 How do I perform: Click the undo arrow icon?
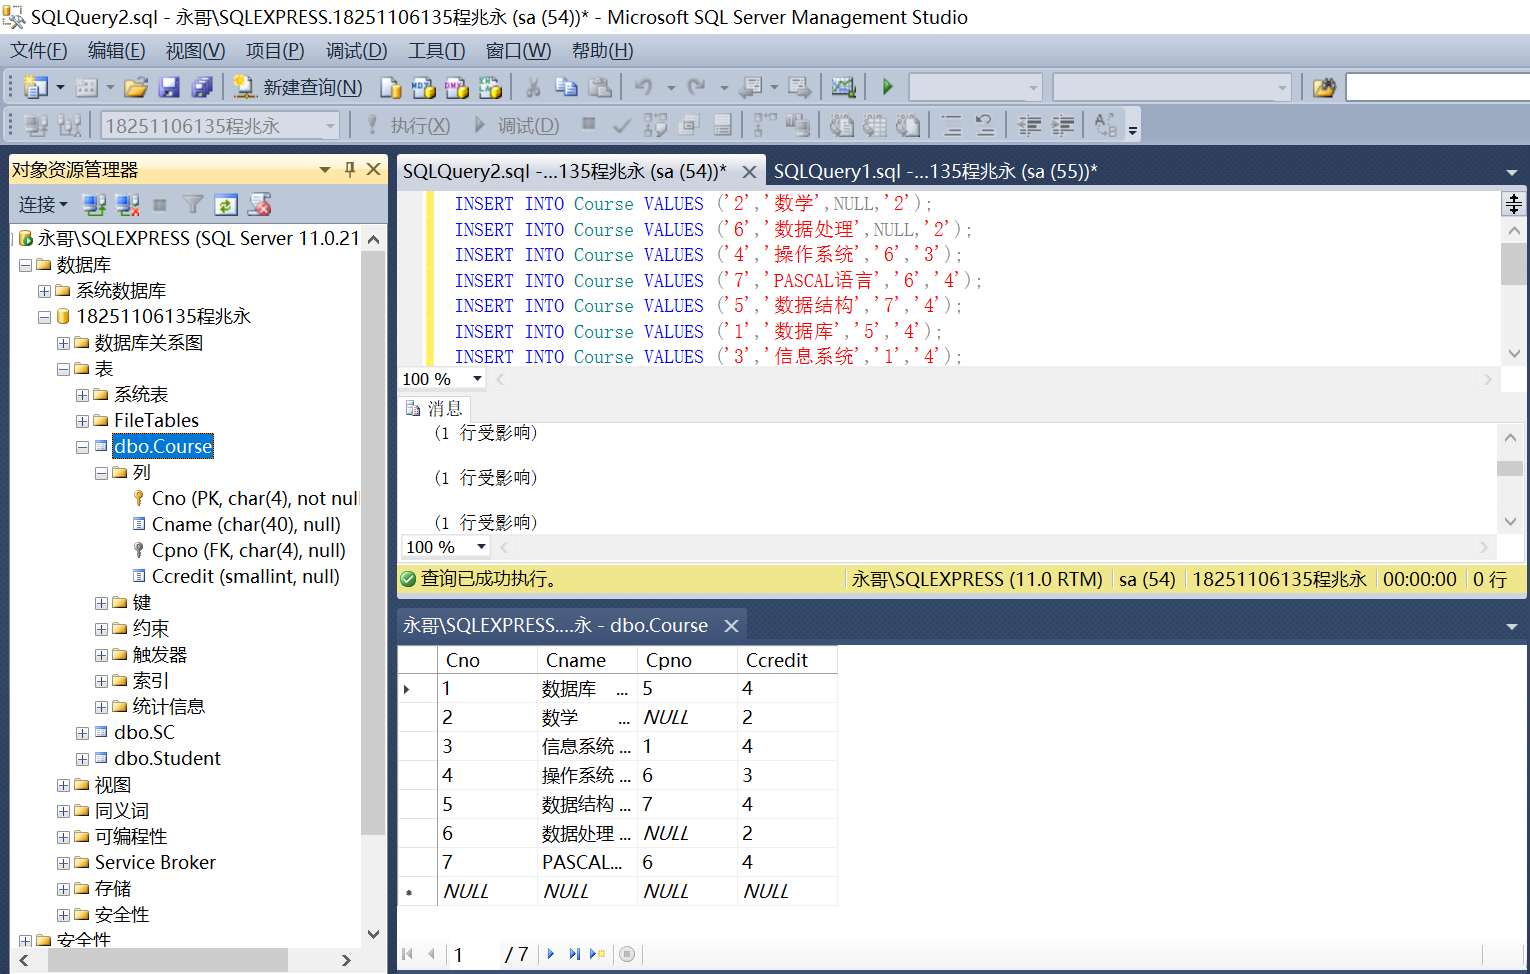644,88
